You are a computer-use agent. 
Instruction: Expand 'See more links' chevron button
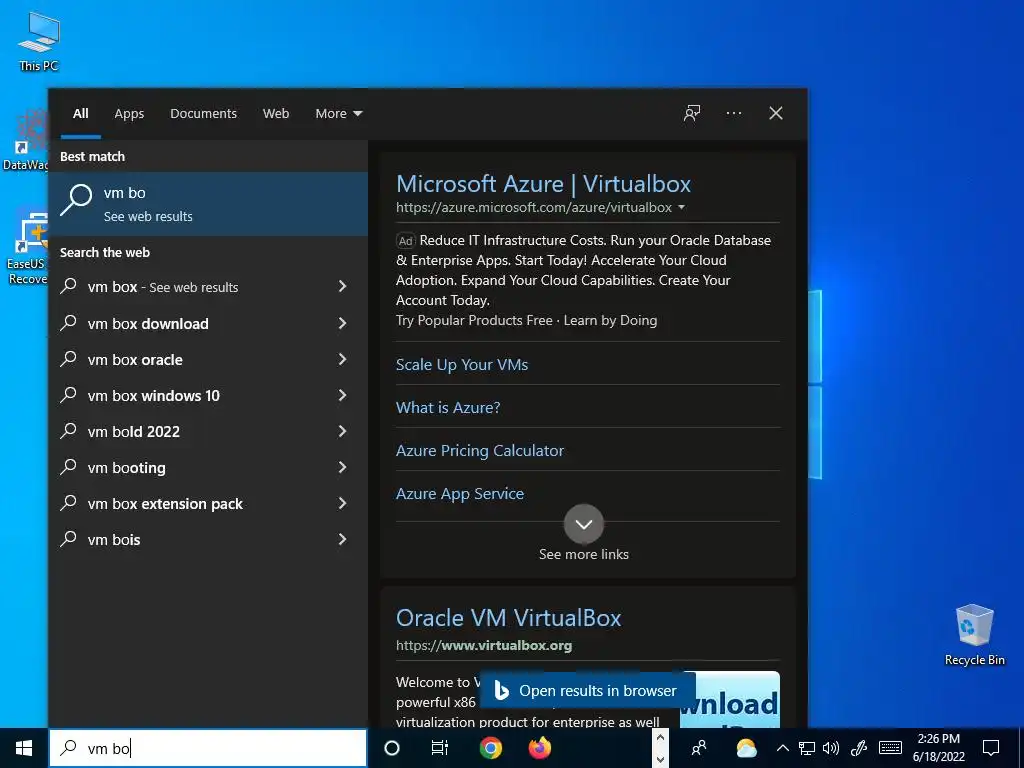point(584,524)
